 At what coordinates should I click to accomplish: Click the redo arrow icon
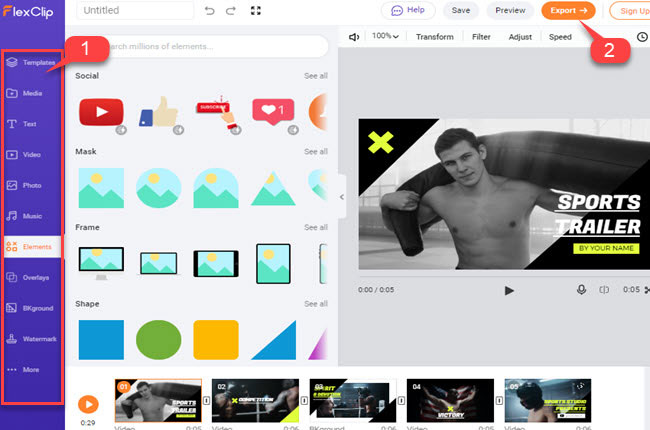(x=231, y=10)
